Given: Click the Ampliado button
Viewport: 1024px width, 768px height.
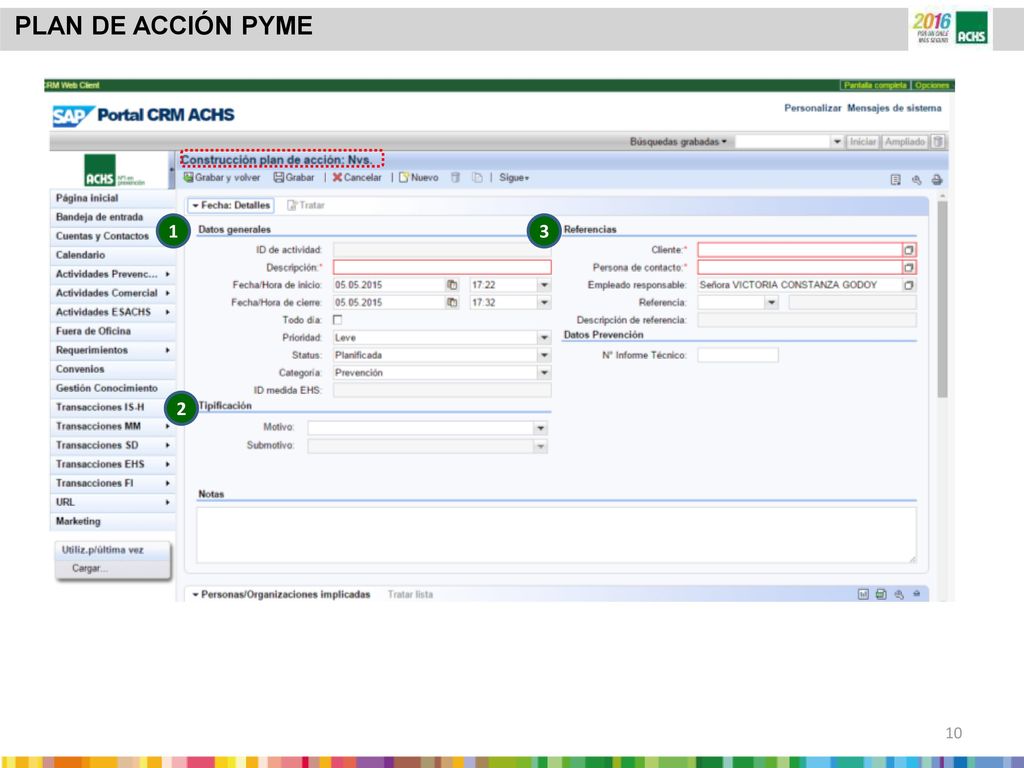Looking at the screenshot, I should (x=905, y=141).
